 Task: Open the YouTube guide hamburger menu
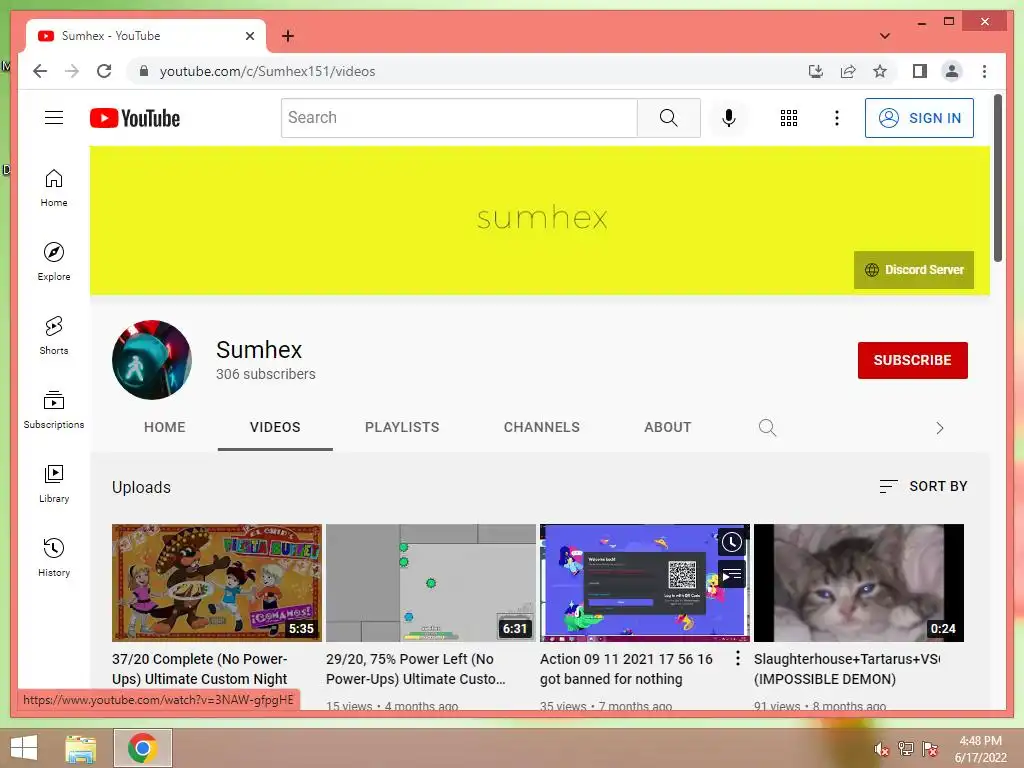pos(54,118)
